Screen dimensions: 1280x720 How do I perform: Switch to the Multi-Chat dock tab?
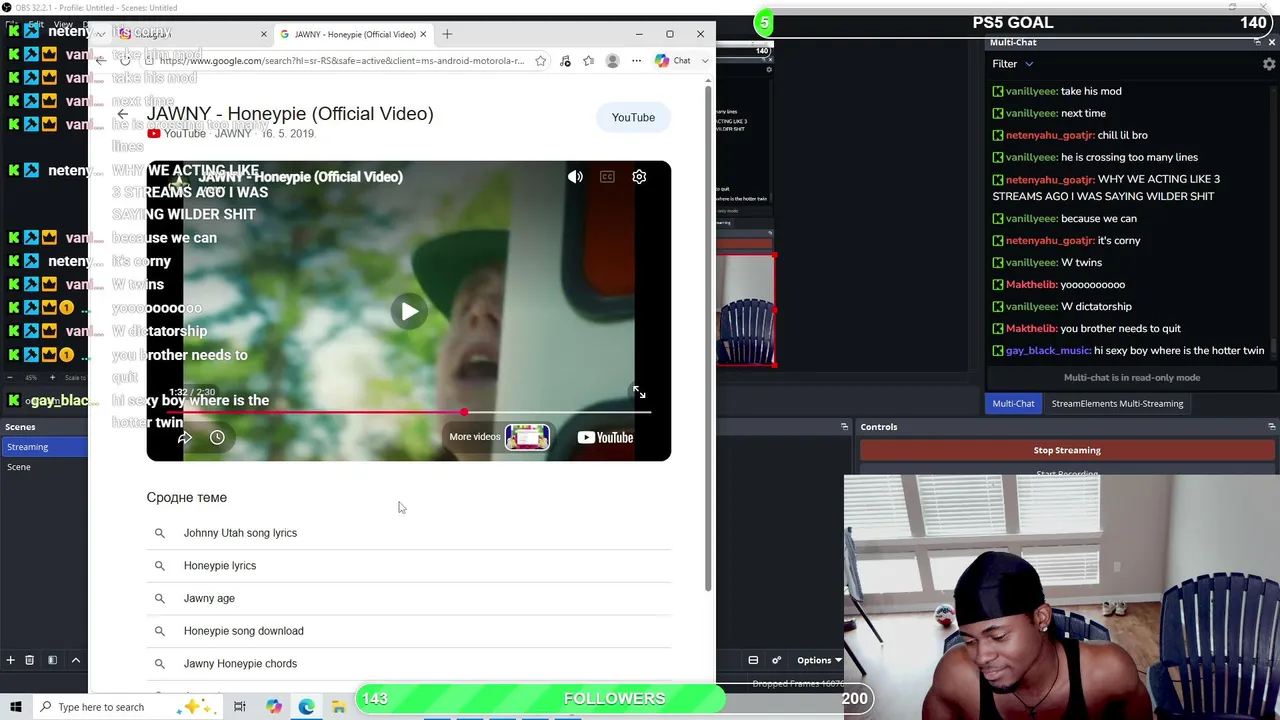tap(1013, 404)
